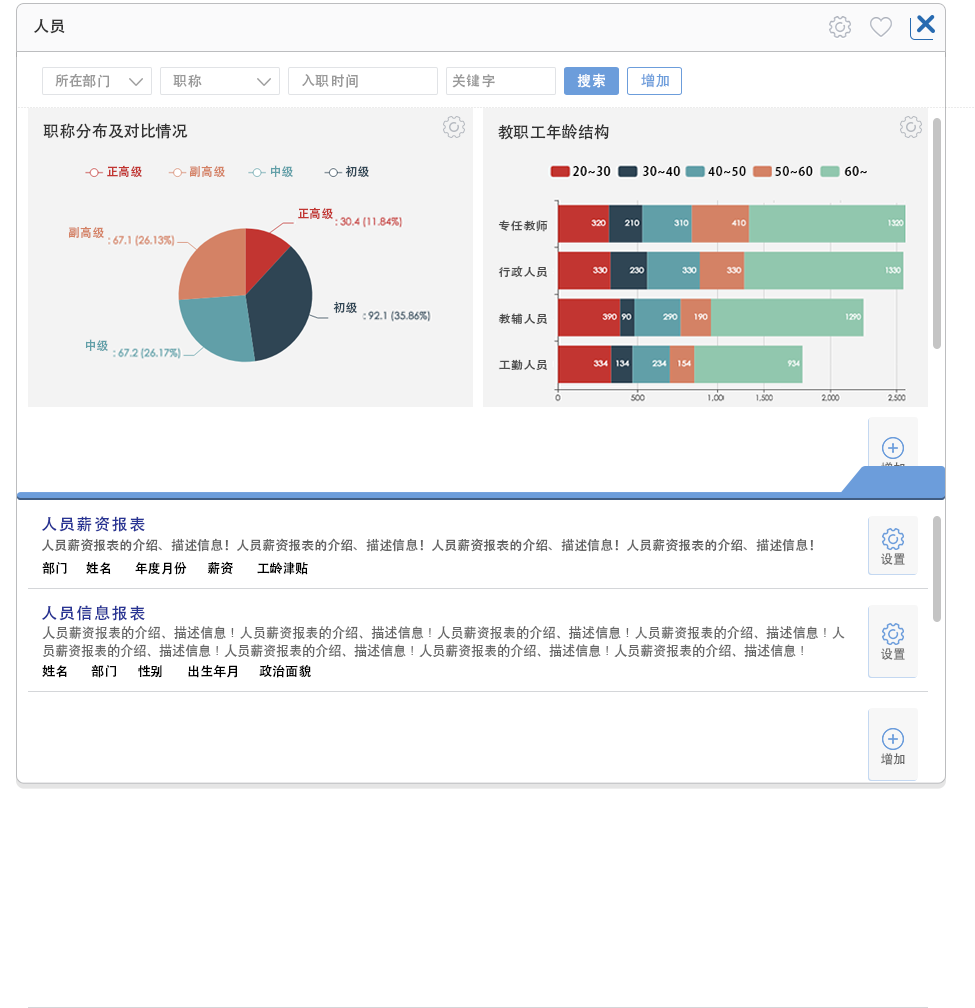Toggle 初级 legend series in pie chart
Viewport: 975px width, 1008px height.
[x=347, y=172]
